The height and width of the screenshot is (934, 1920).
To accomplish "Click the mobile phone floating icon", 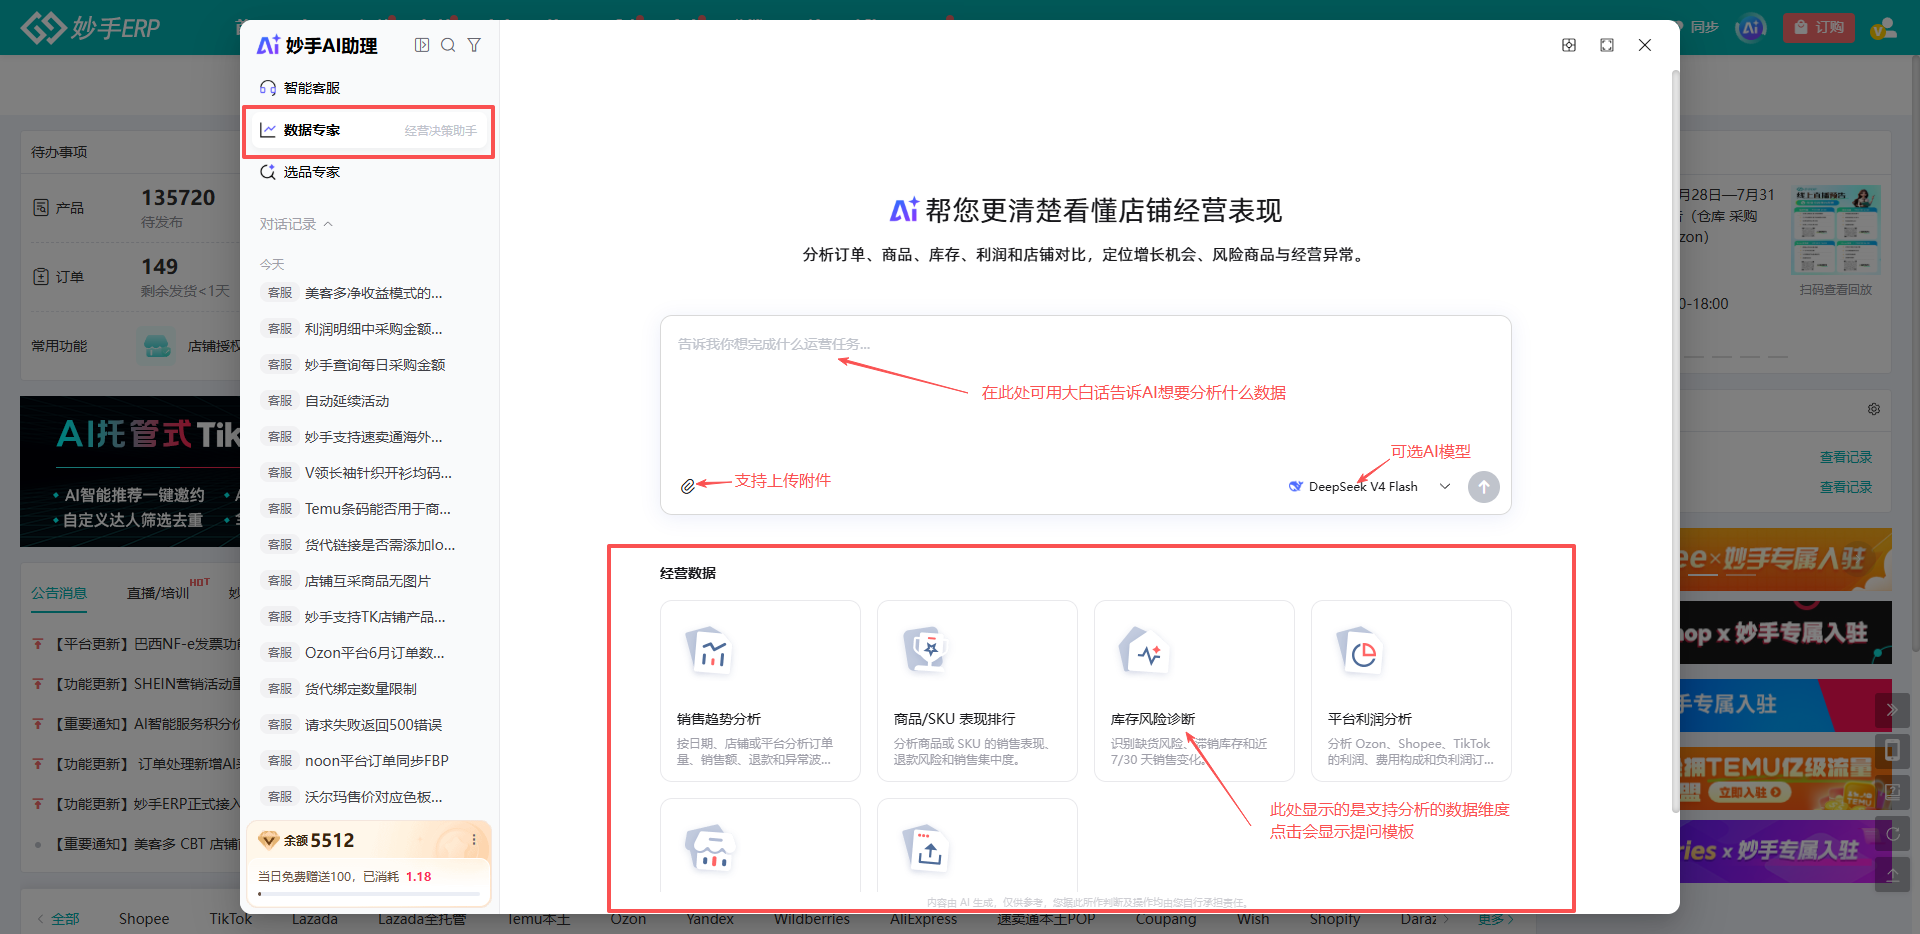I will tap(1892, 751).
